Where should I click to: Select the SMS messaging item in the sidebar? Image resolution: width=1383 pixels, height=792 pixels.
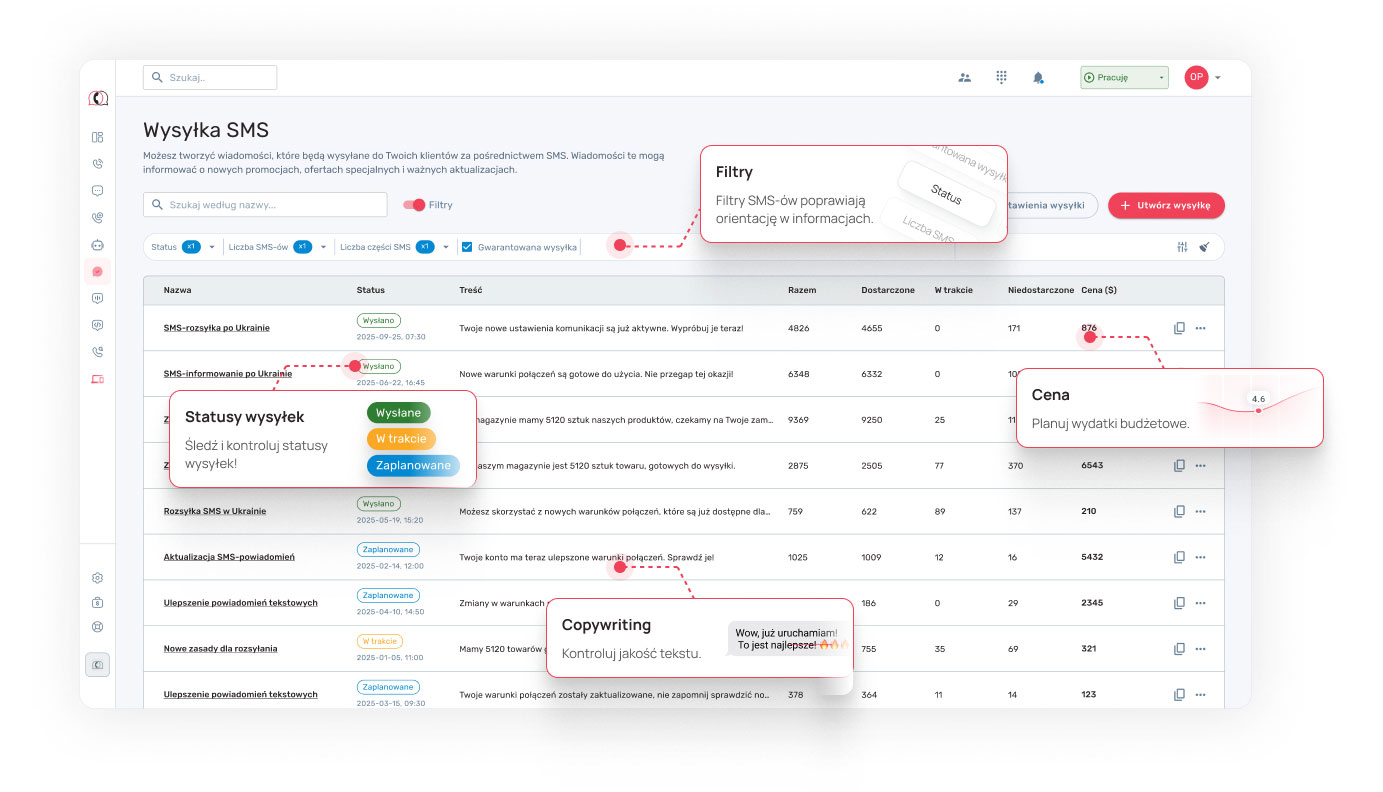98,271
